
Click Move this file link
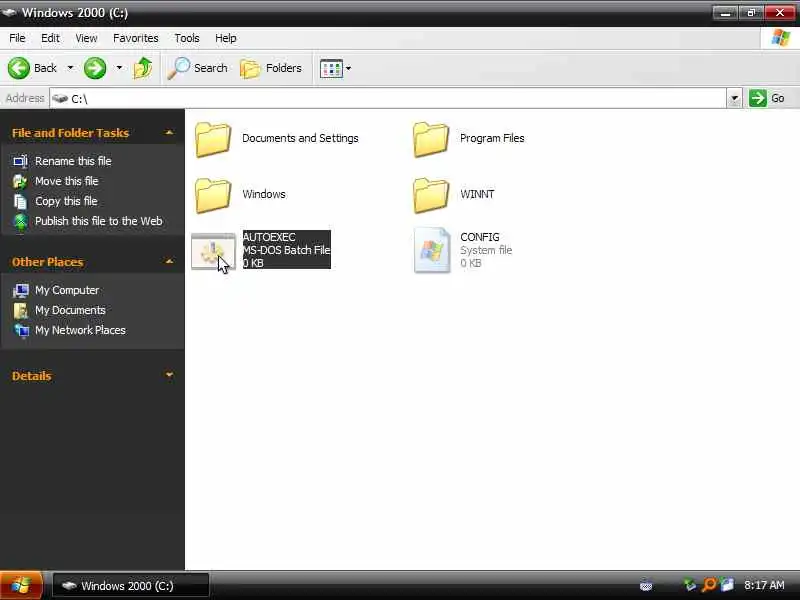click(66, 181)
